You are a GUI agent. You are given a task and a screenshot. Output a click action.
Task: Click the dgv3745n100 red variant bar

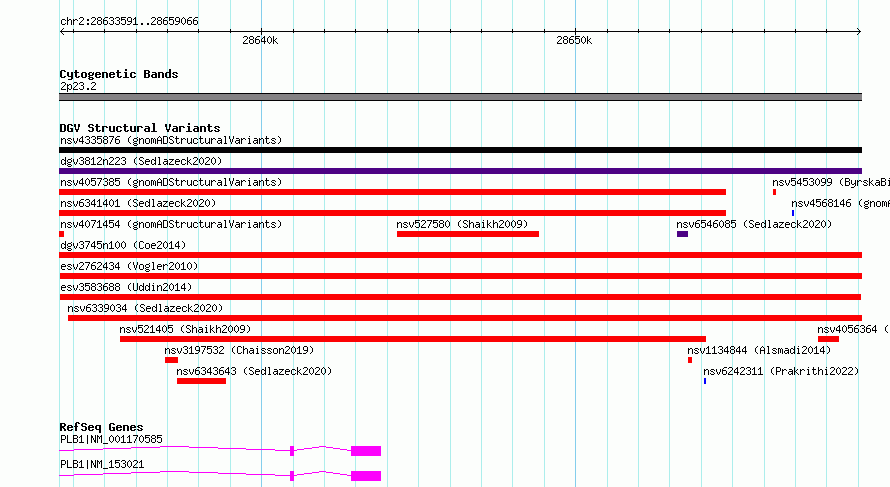click(x=460, y=255)
